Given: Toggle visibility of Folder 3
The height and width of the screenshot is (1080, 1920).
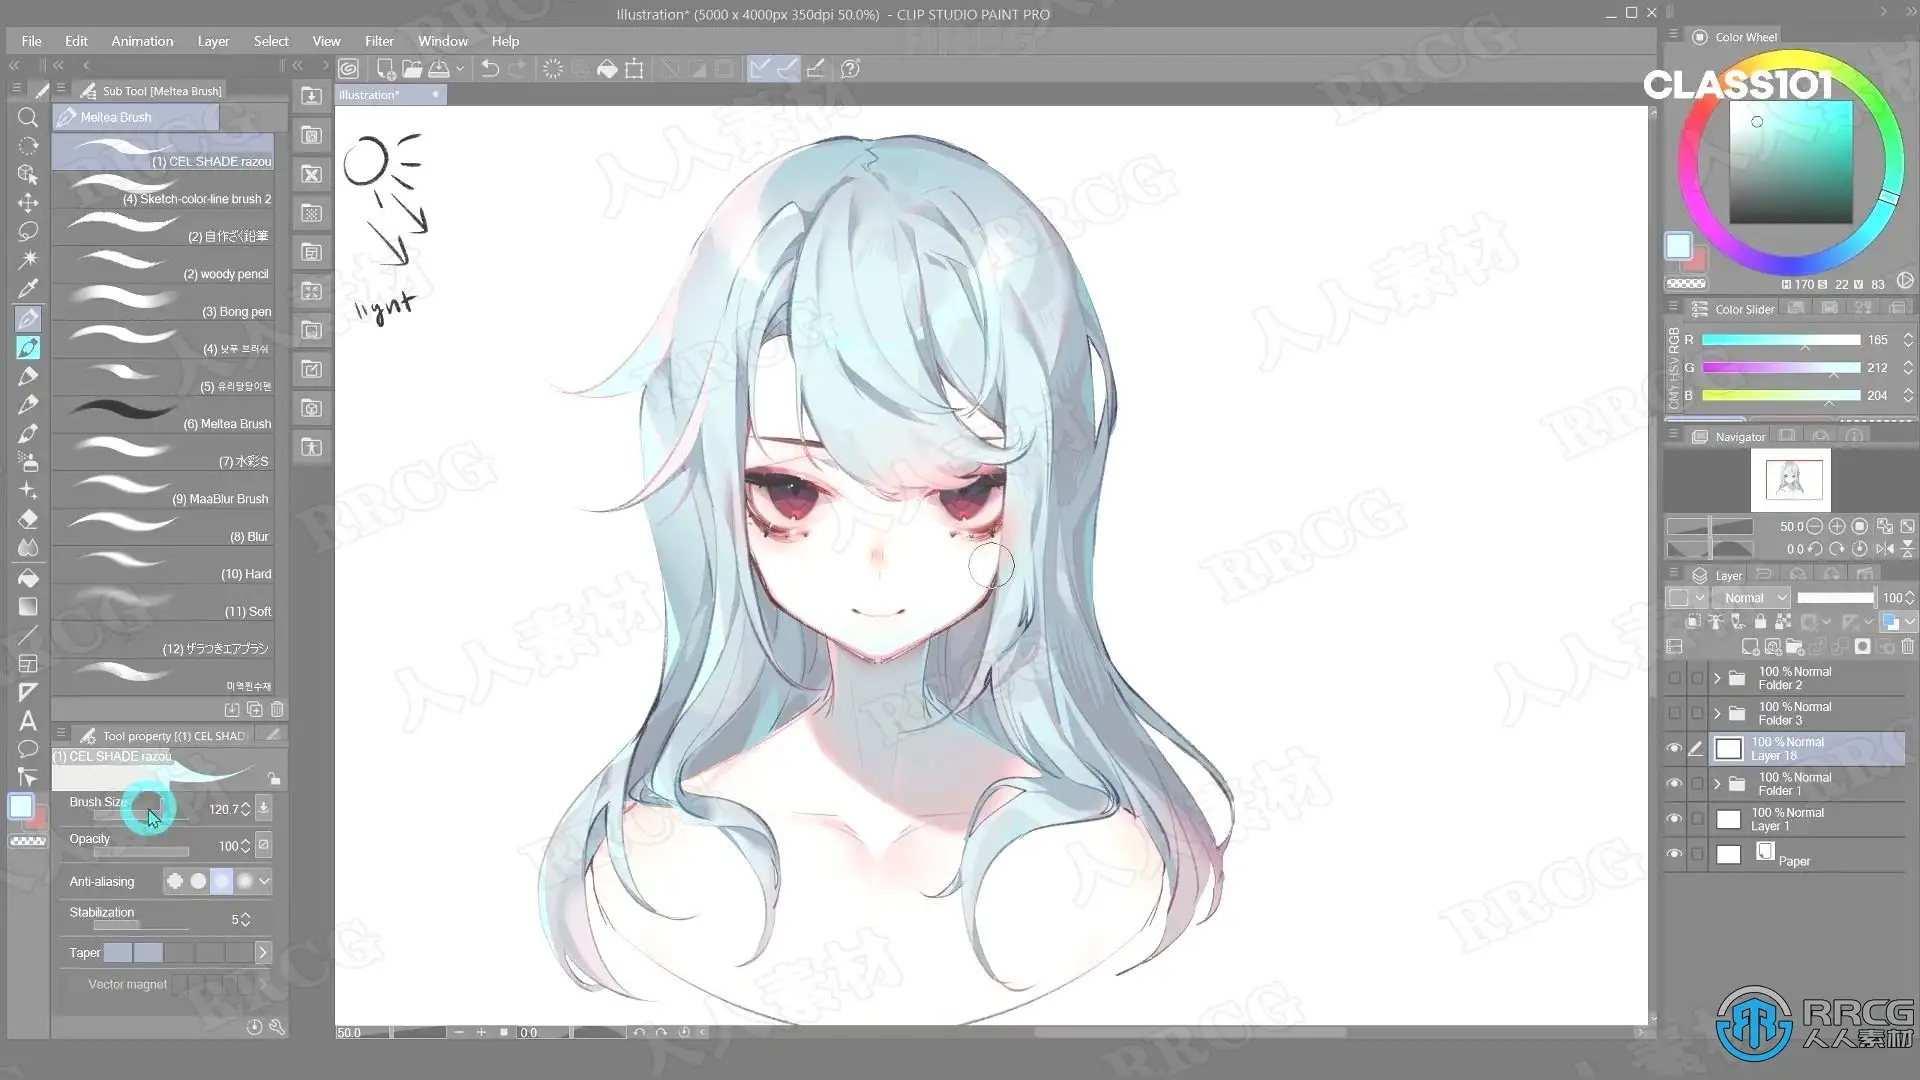Looking at the screenshot, I should pos(1674,713).
